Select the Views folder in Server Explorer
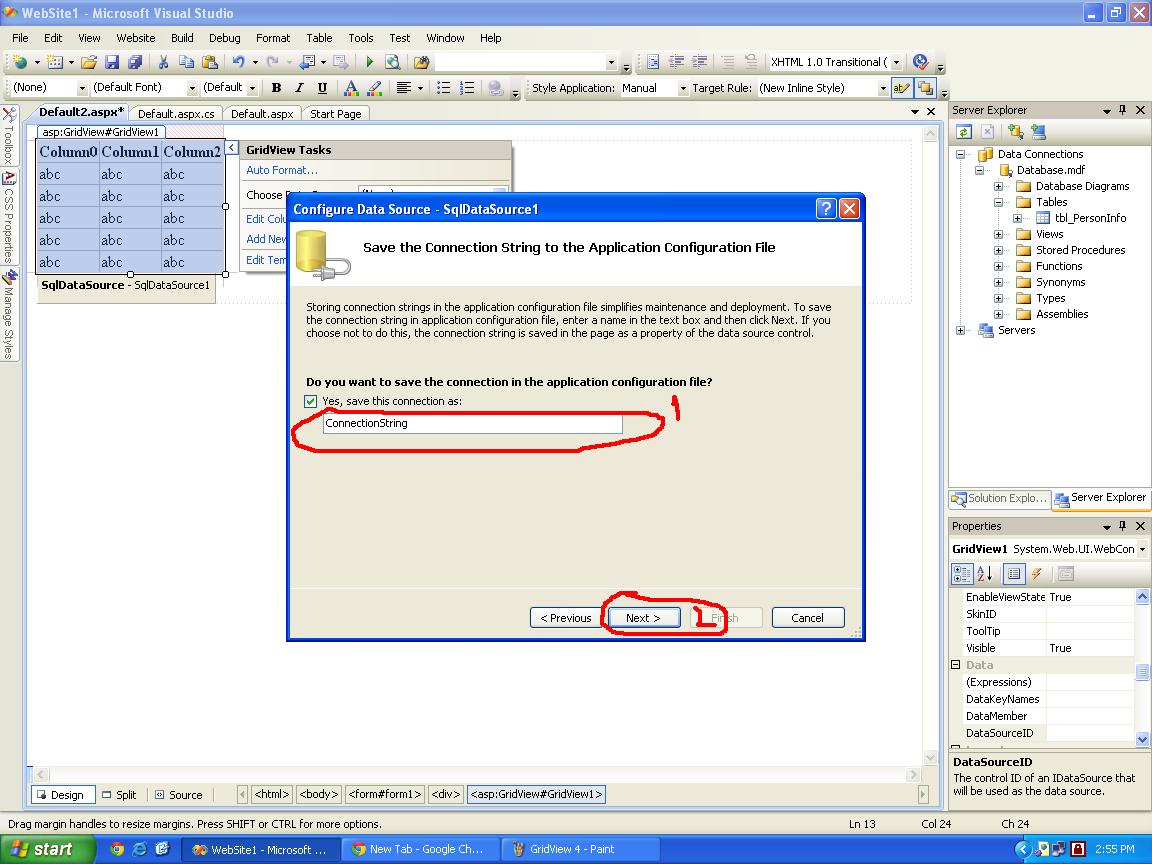The height and width of the screenshot is (864, 1152). [1049, 234]
